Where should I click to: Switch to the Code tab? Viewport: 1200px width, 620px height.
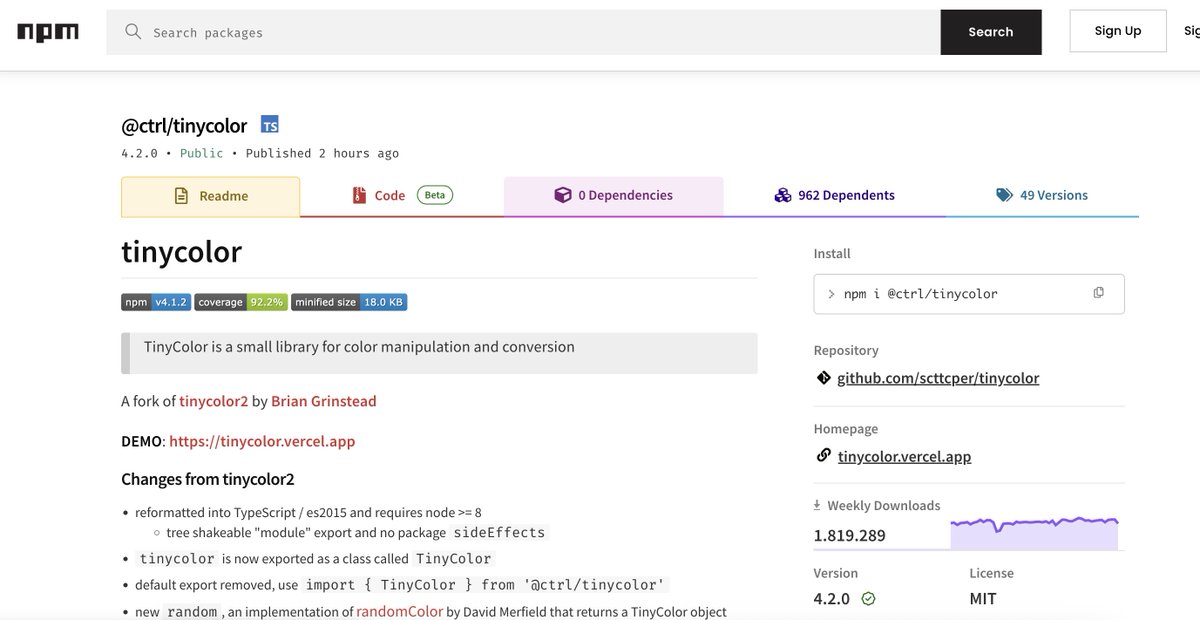coord(402,196)
